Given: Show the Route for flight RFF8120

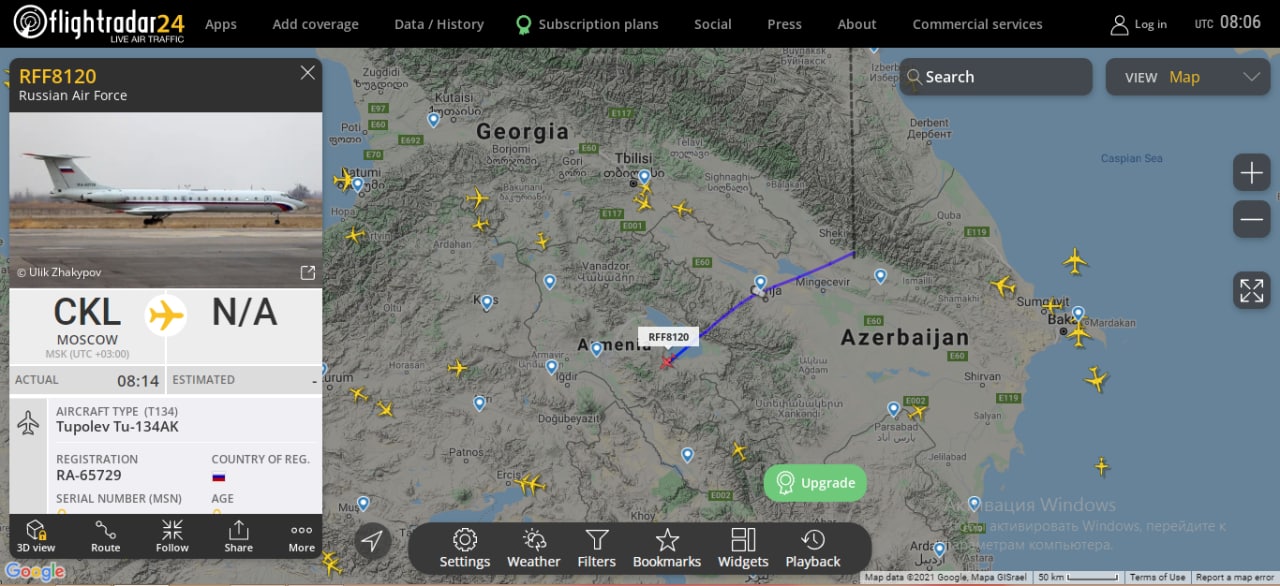Looking at the screenshot, I should click(105, 536).
